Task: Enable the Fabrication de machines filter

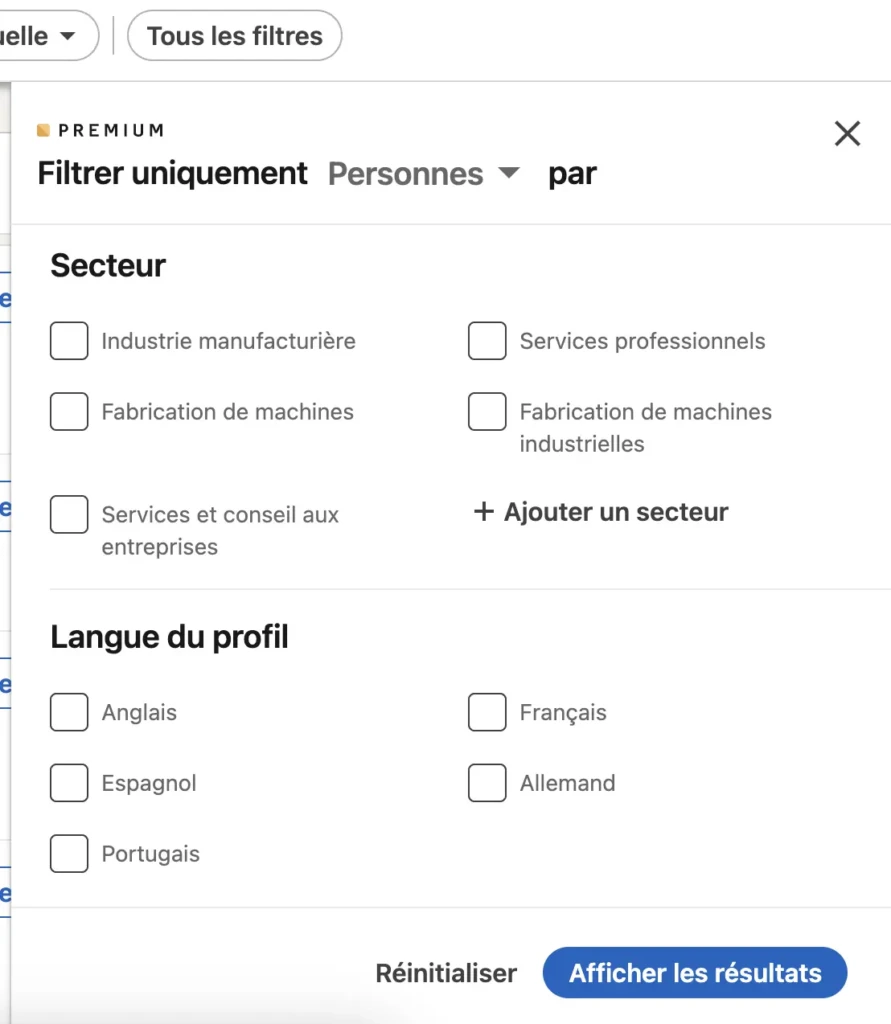Action: click(x=69, y=412)
